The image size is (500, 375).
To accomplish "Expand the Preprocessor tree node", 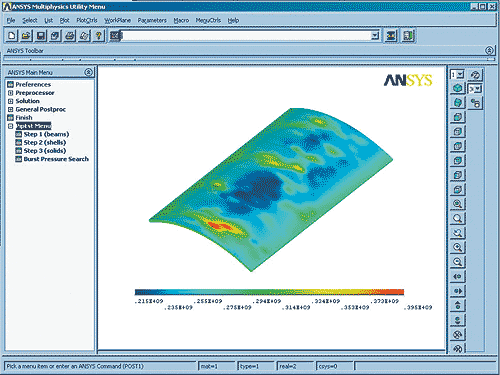I will coord(10,93).
